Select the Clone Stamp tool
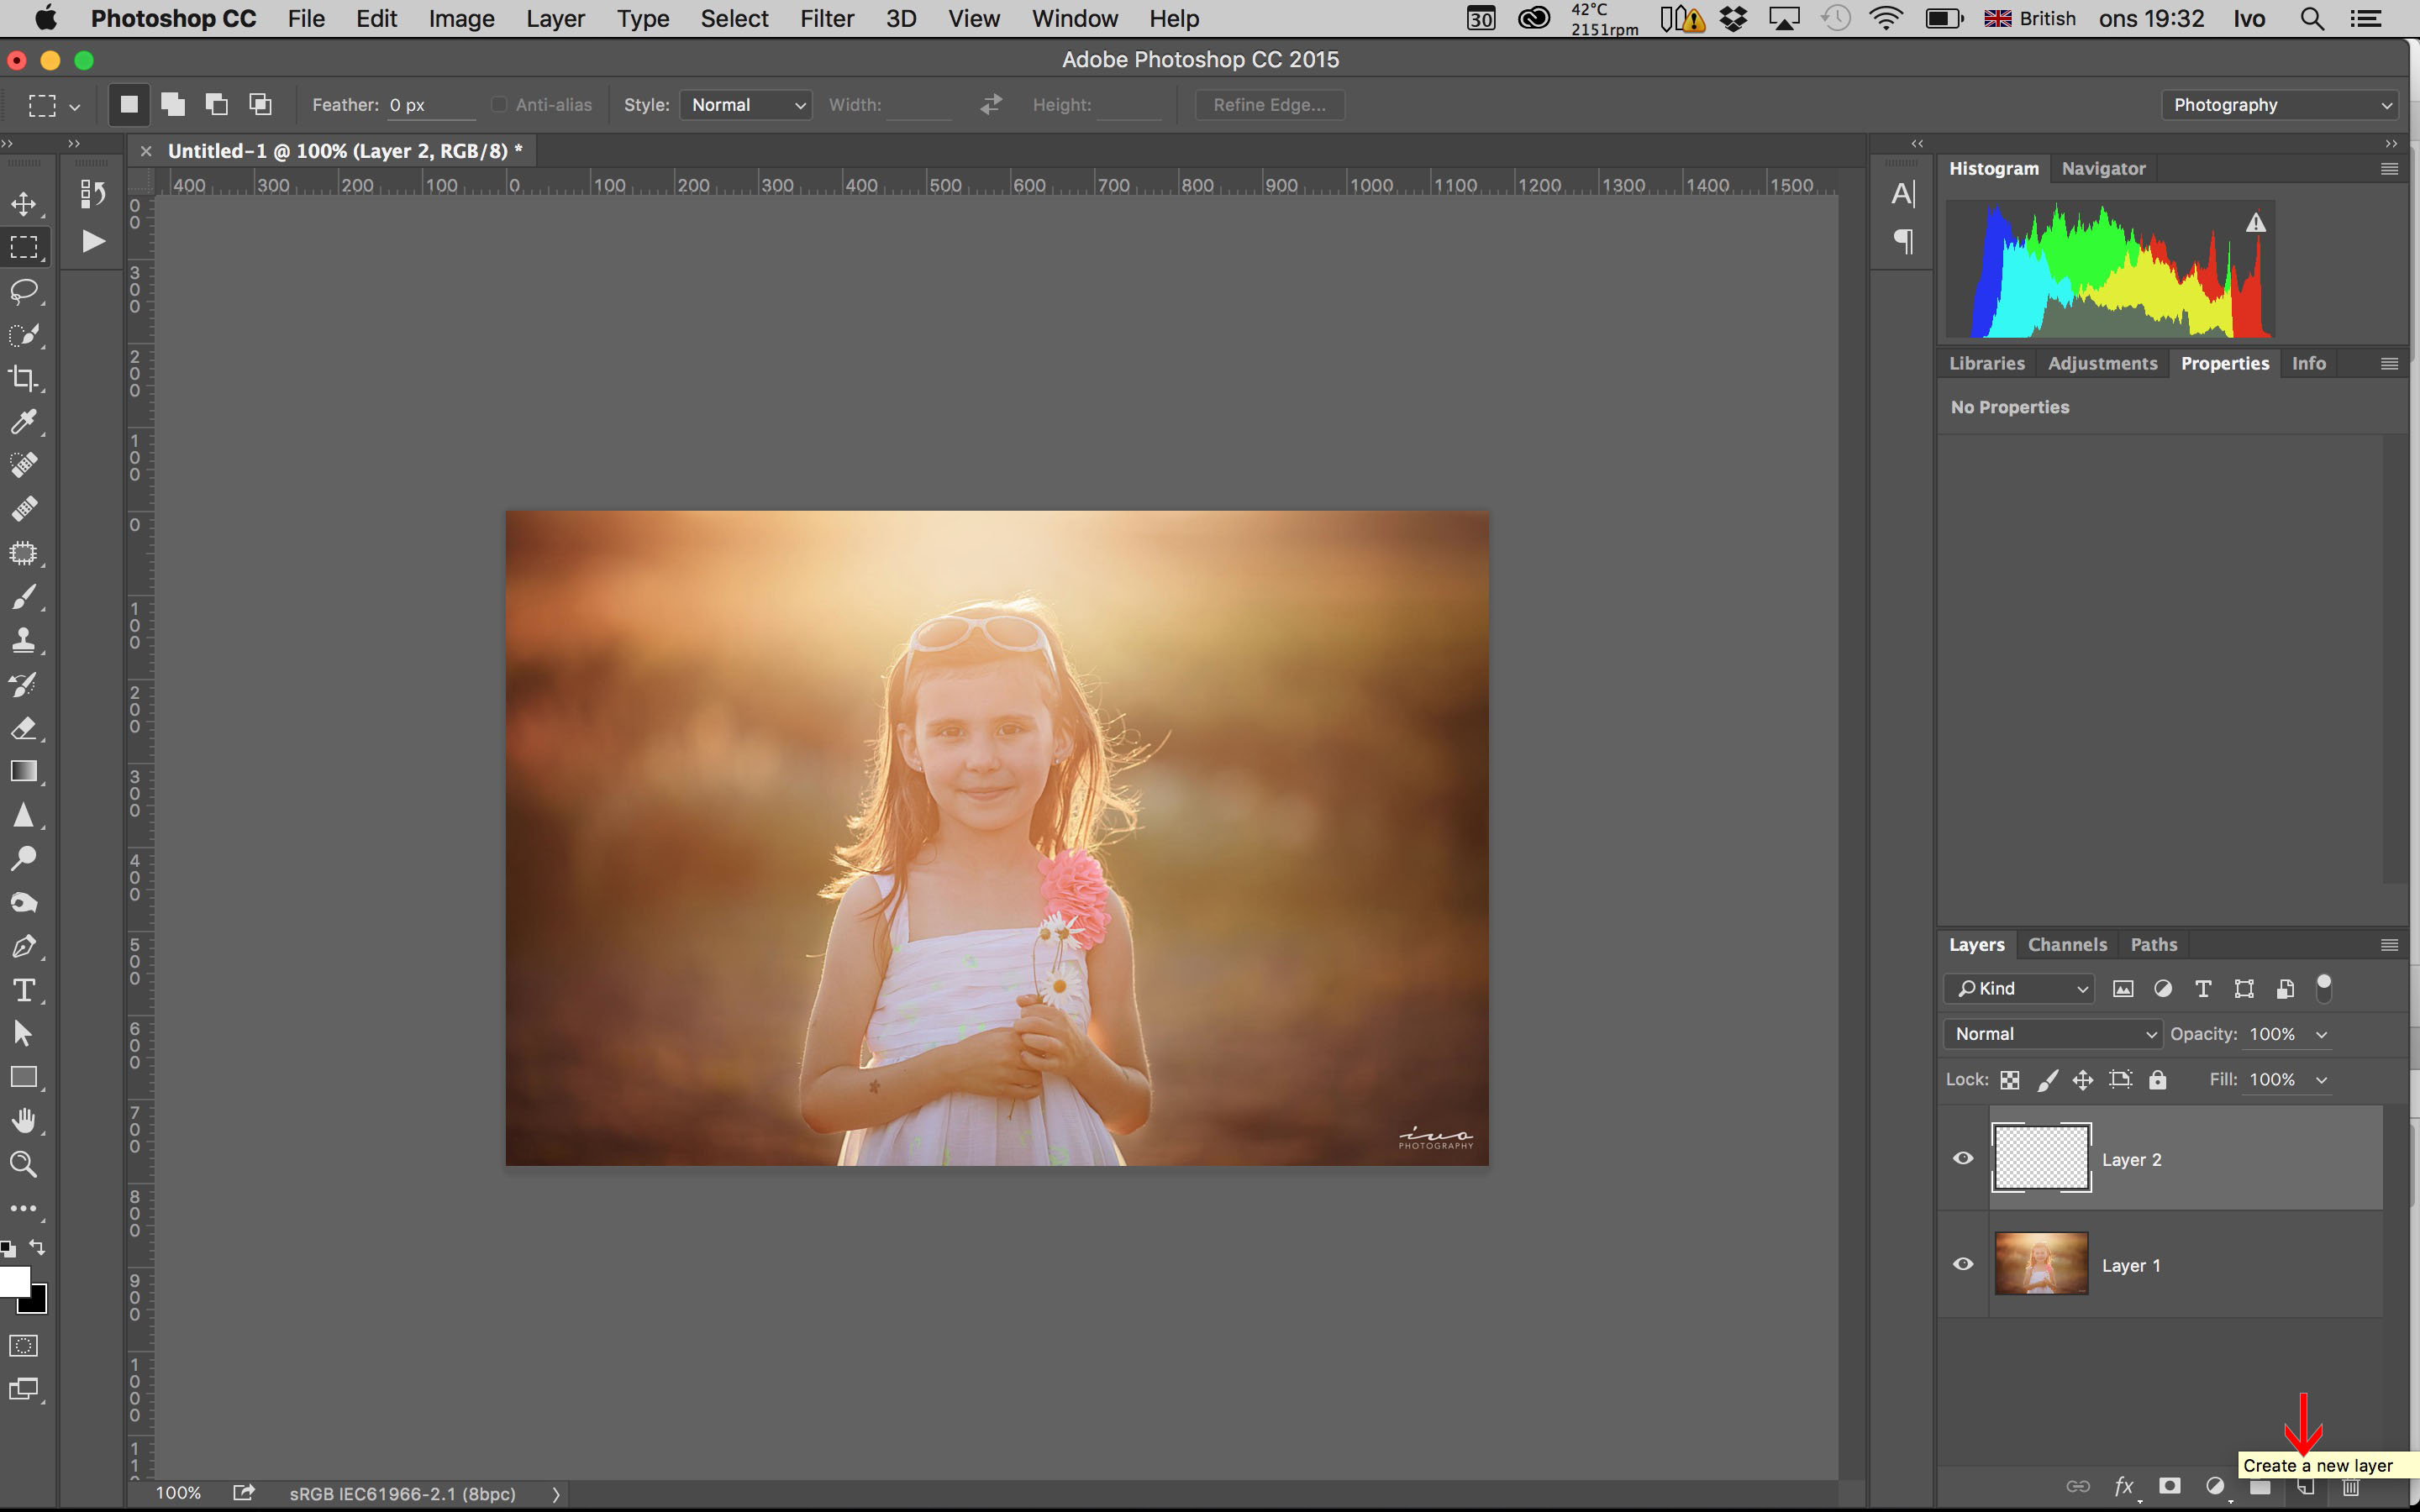This screenshot has height=1512, width=2420. pyautogui.click(x=24, y=639)
